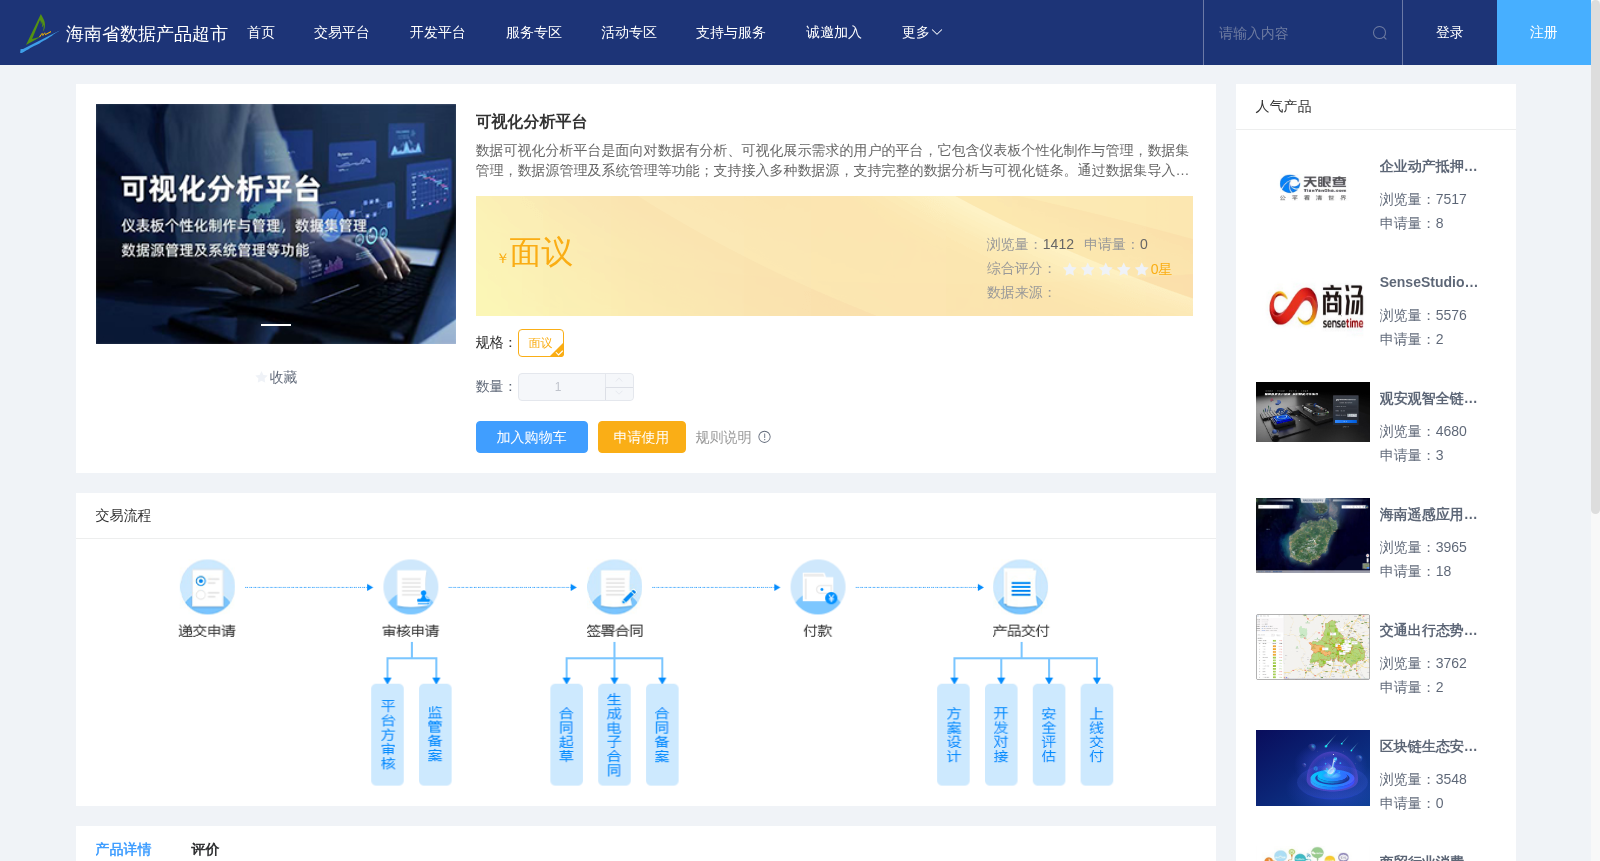Click the 签署合同 step icon

click(614, 587)
